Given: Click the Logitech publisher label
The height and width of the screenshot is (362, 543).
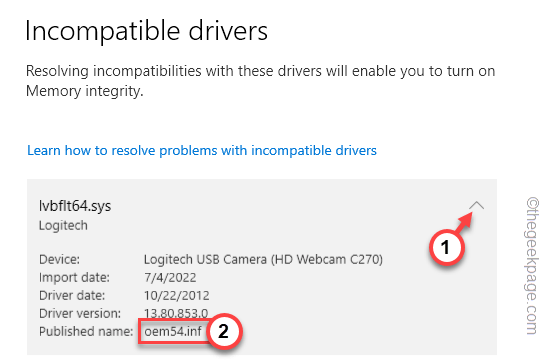Looking at the screenshot, I should click(x=63, y=226).
